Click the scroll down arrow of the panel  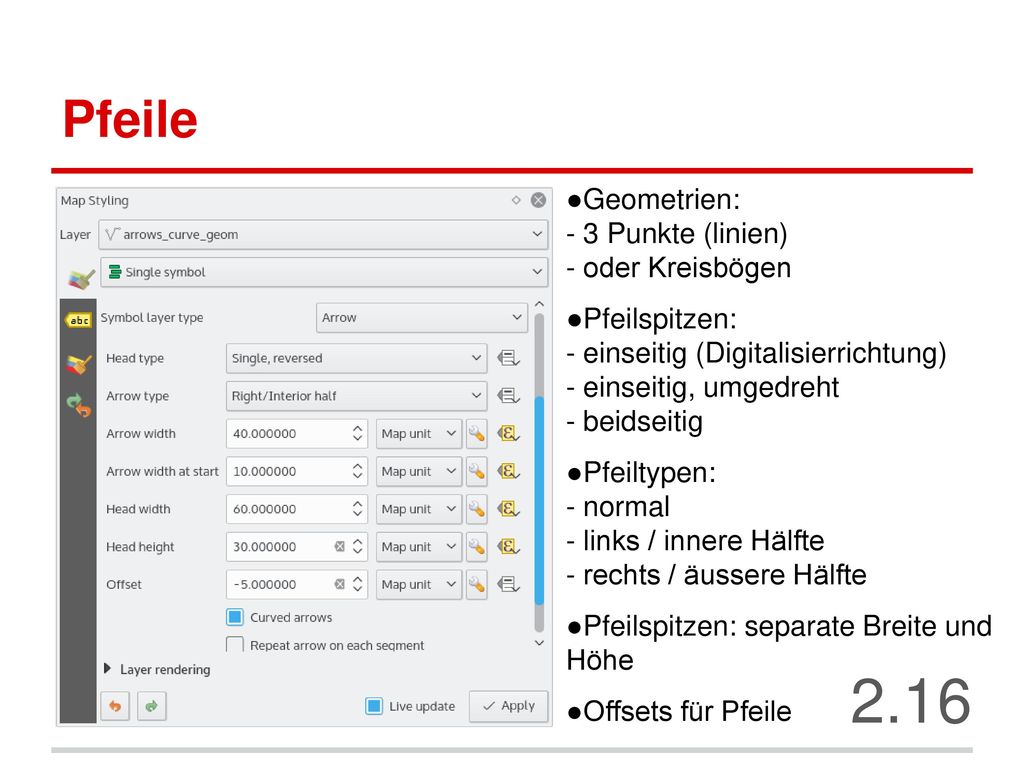539,643
